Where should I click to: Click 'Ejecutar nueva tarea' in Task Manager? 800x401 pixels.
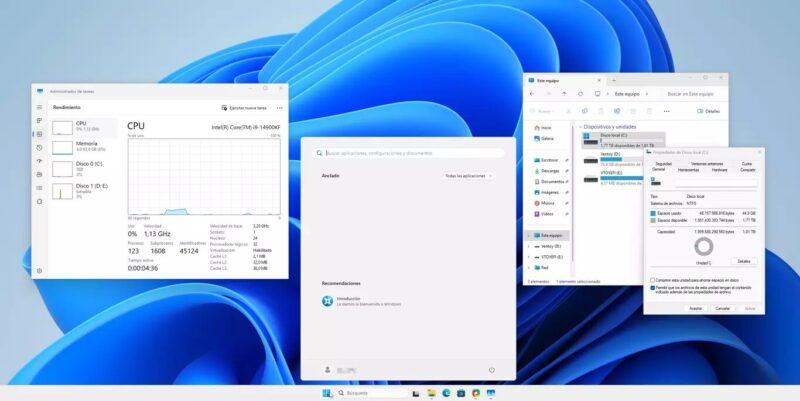pos(244,108)
